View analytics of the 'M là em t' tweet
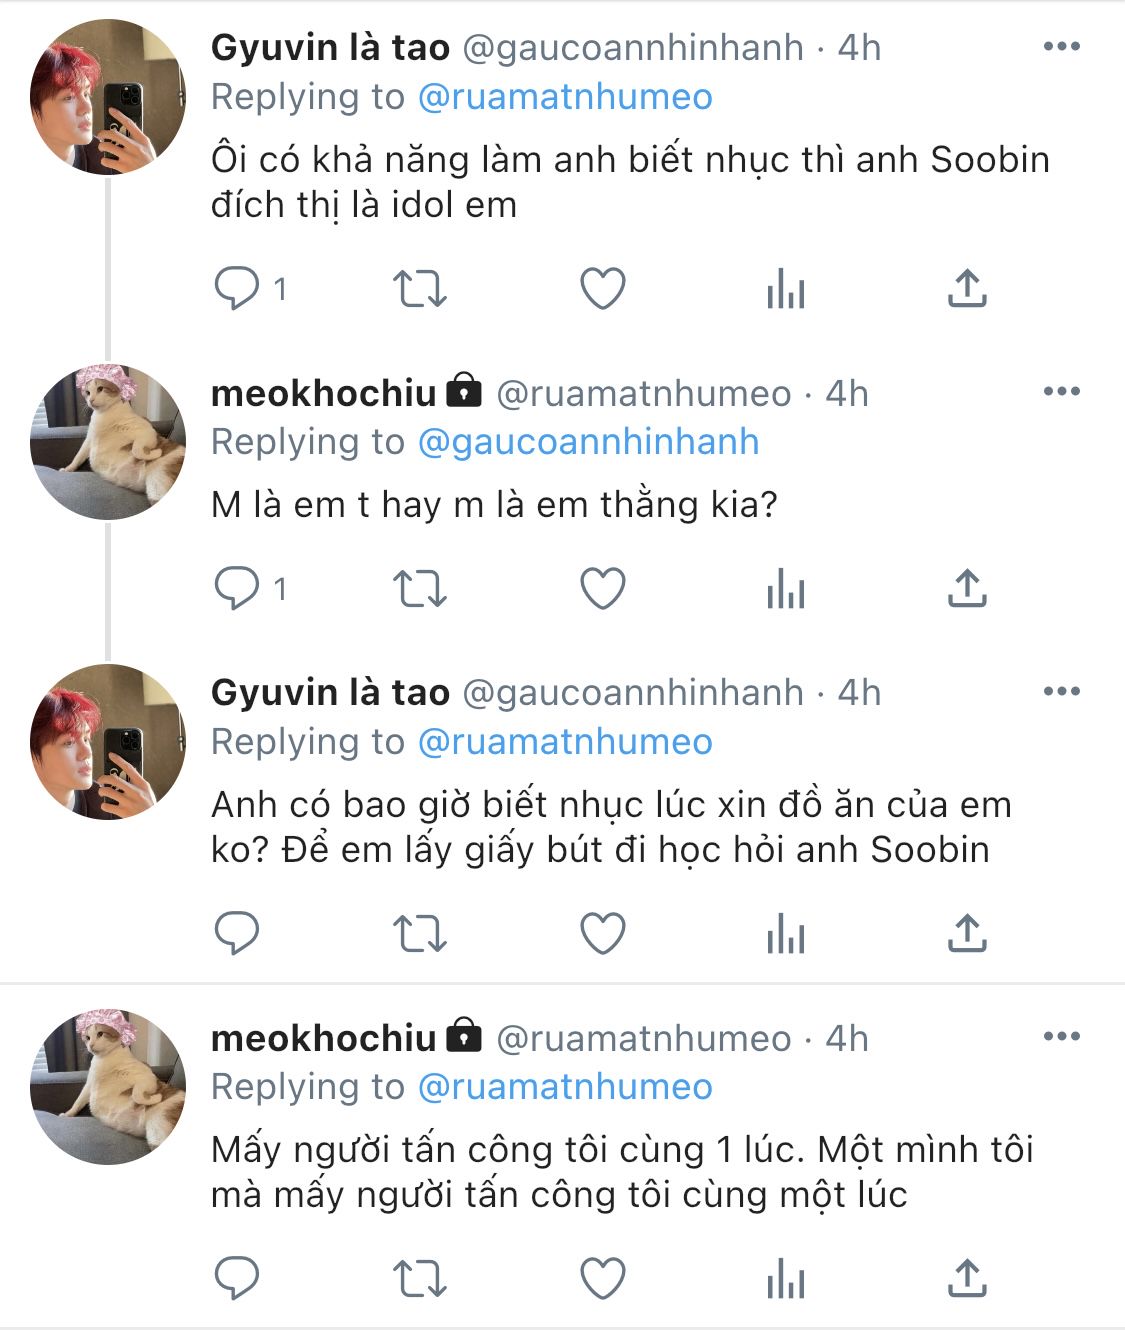 point(786,588)
